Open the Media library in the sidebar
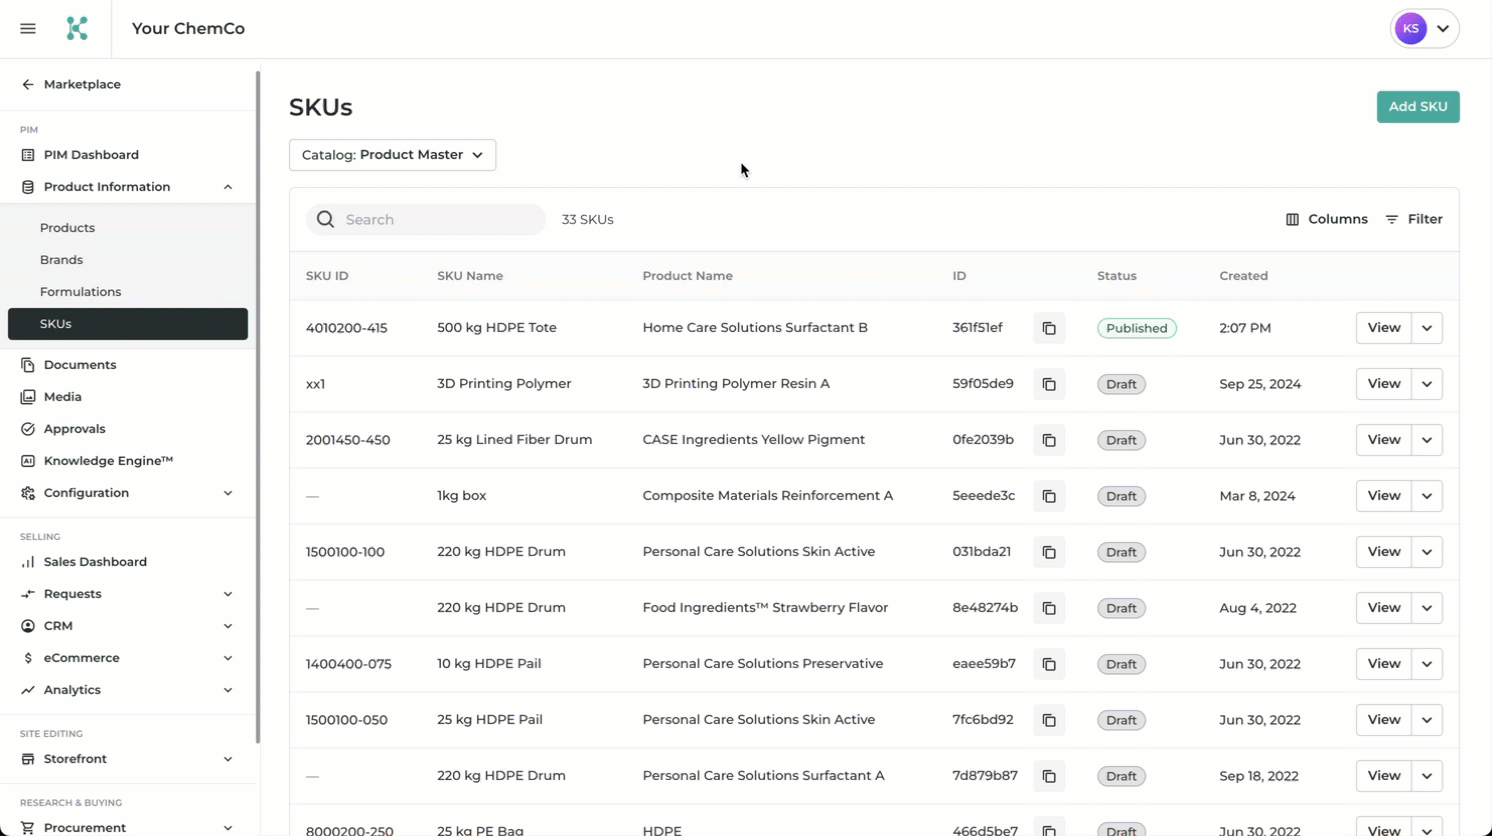This screenshot has width=1492, height=836. click(62, 397)
